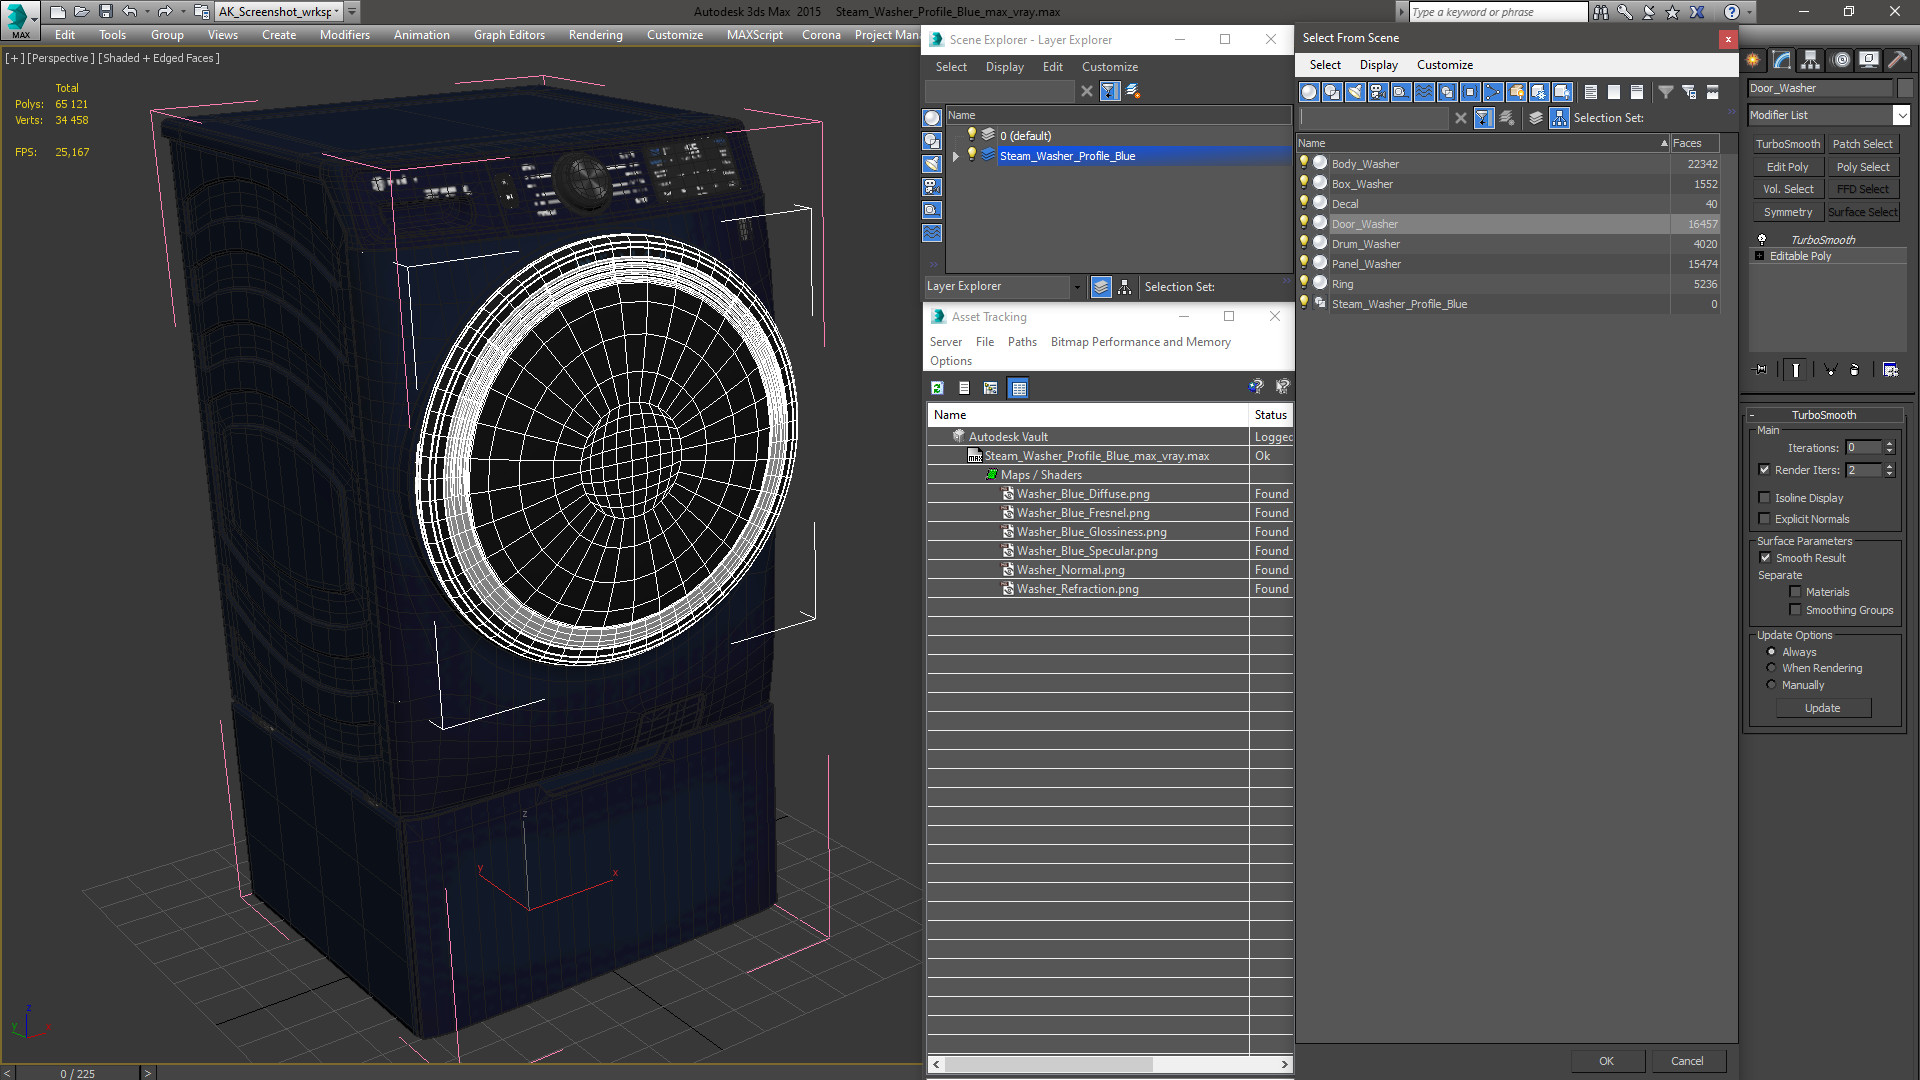Toggle Display Shapes filter in Select From Scene
Screen dimensions: 1920x1080
(1332, 92)
